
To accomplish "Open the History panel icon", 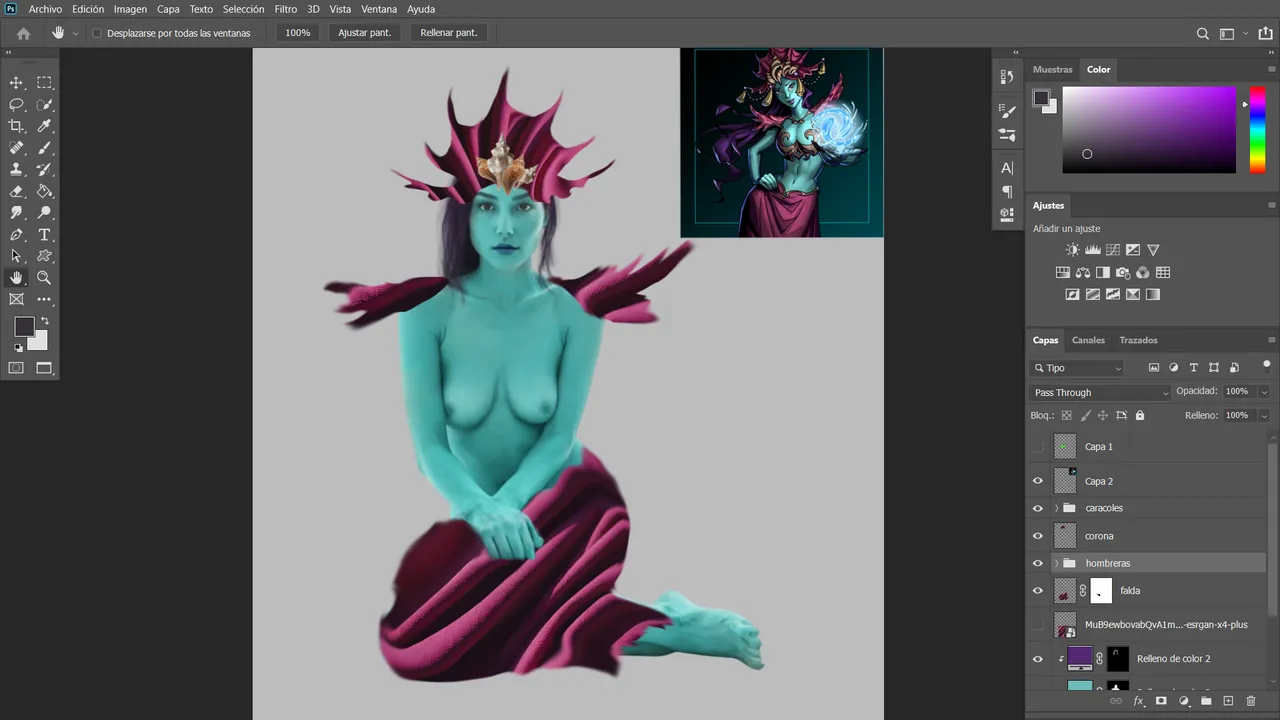I will click(x=1007, y=77).
